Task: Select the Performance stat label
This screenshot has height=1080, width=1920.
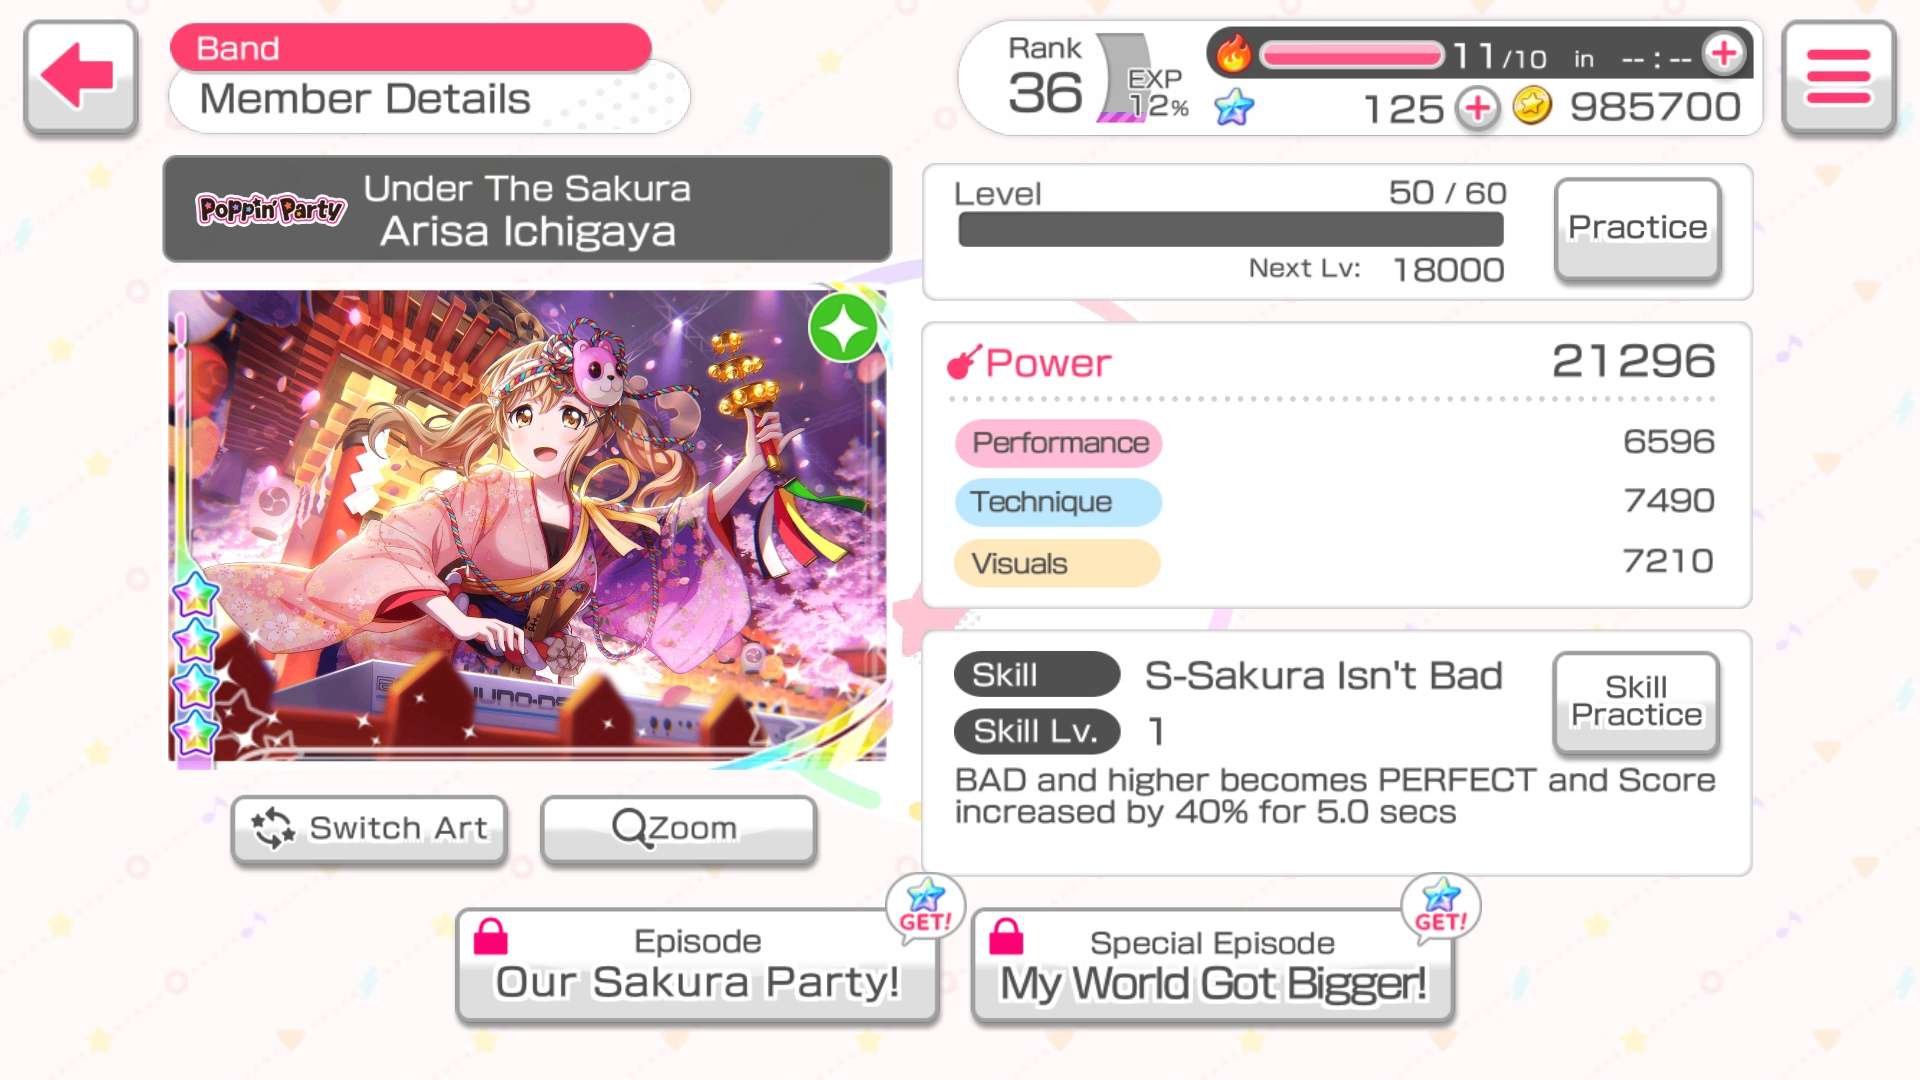Action: [x=1059, y=443]
